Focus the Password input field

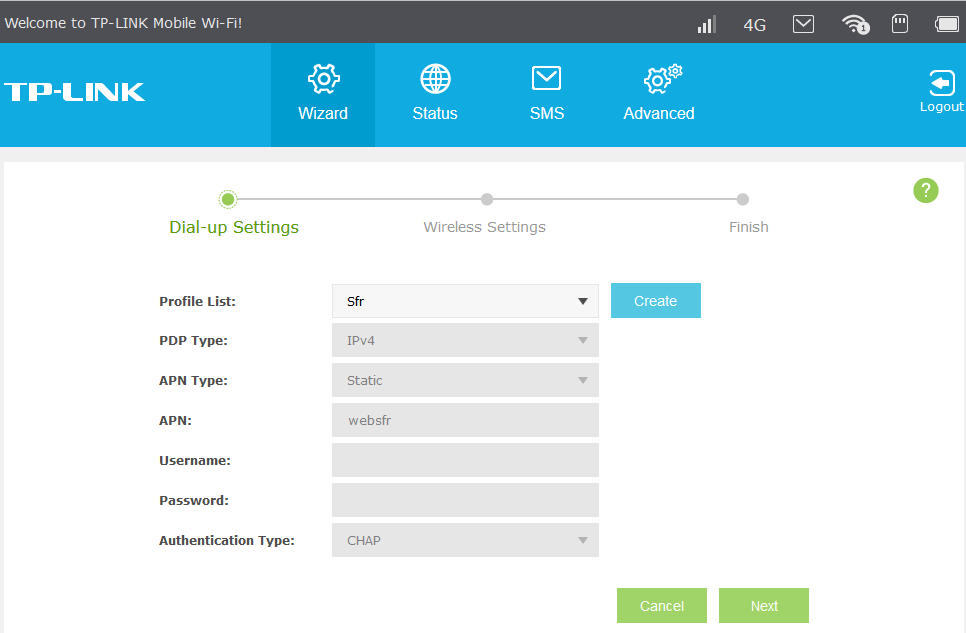click(465, 500)
